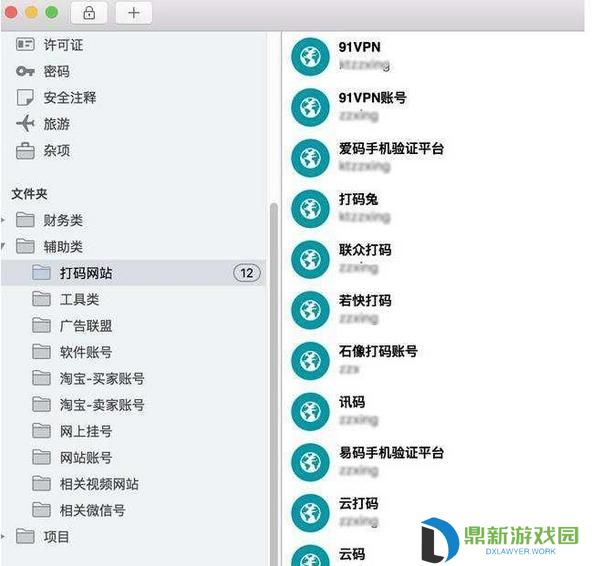The image size is (600, 566).
Task: Click the 软件账号 folder icon
Action: pyautogui.click(x=41, y=352)
